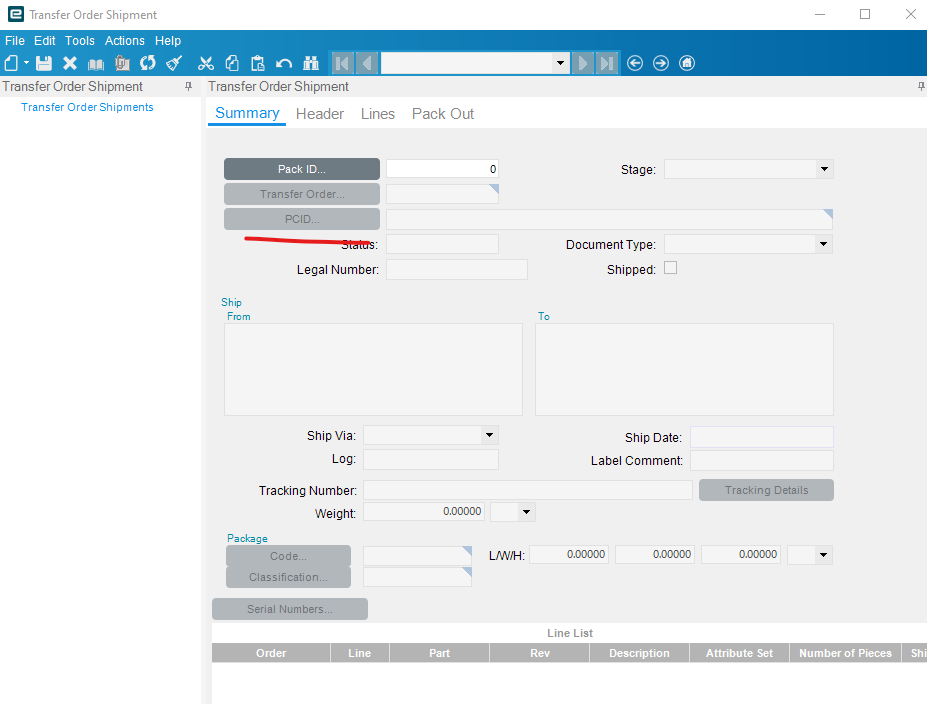This screenshot has width=927, height=704.
Task: Click the Description column header in Line List
Action: click(639, 653)
